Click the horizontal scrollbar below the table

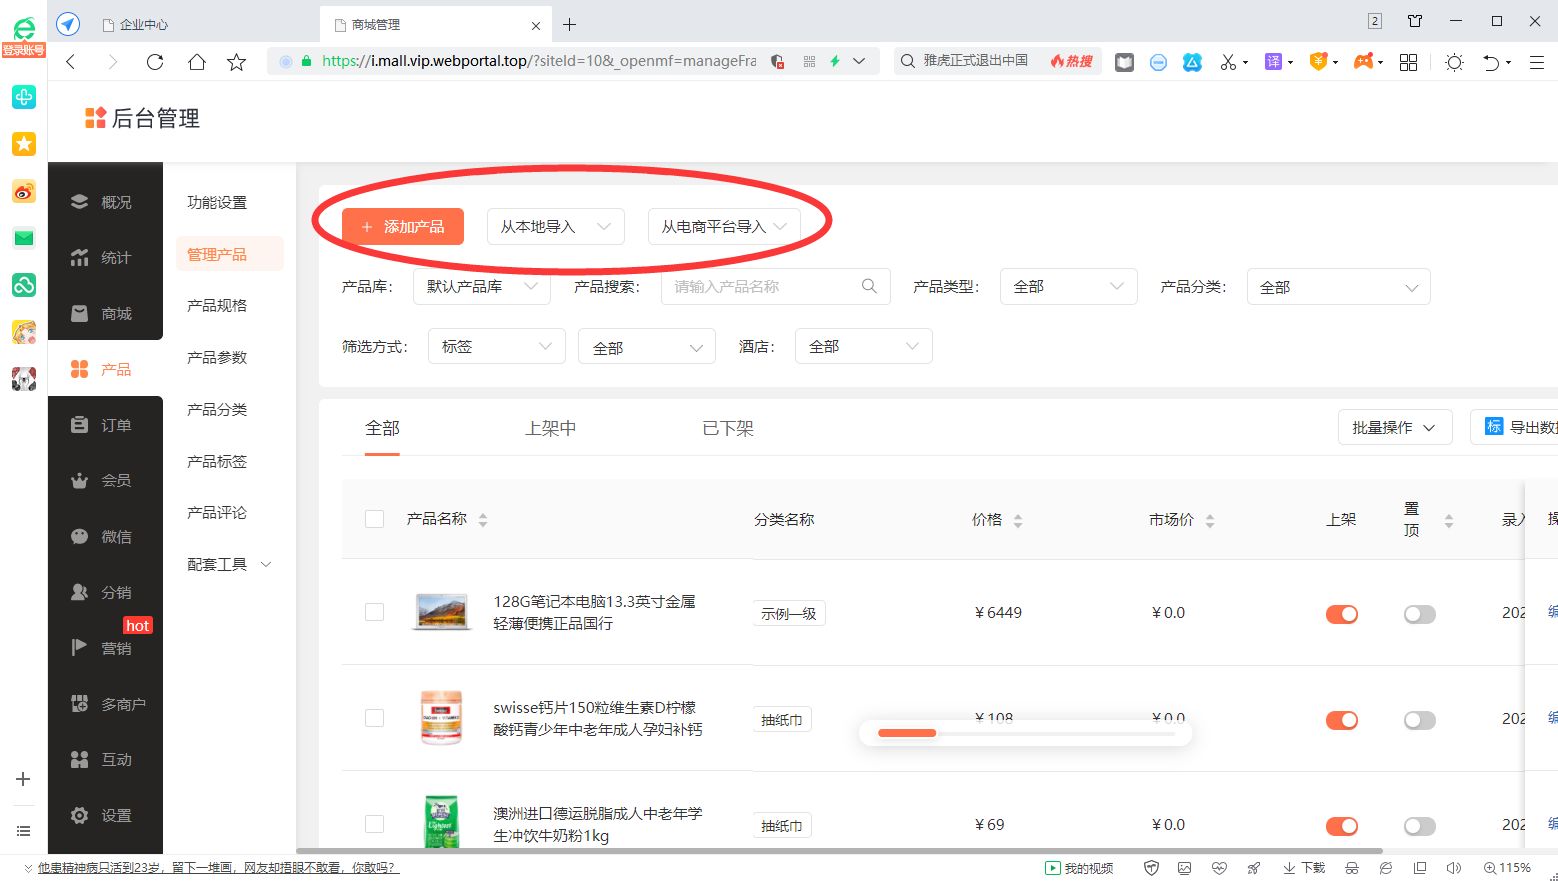(x=907, y=733)
